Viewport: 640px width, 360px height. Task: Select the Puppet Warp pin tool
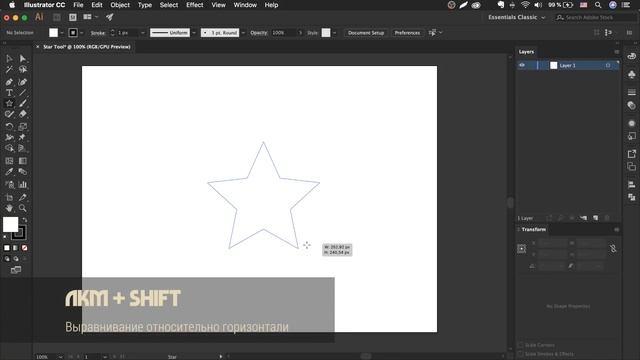point(22,137)
